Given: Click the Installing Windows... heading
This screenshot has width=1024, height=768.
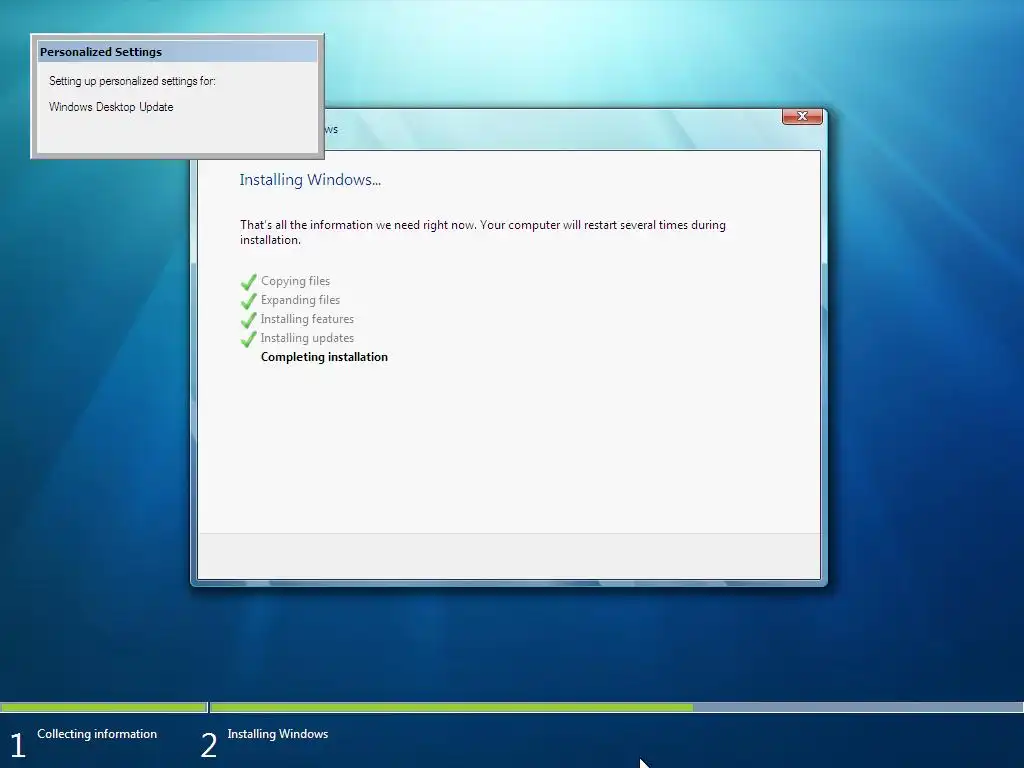Looking at the screenshot, I should tap(310, 180).
